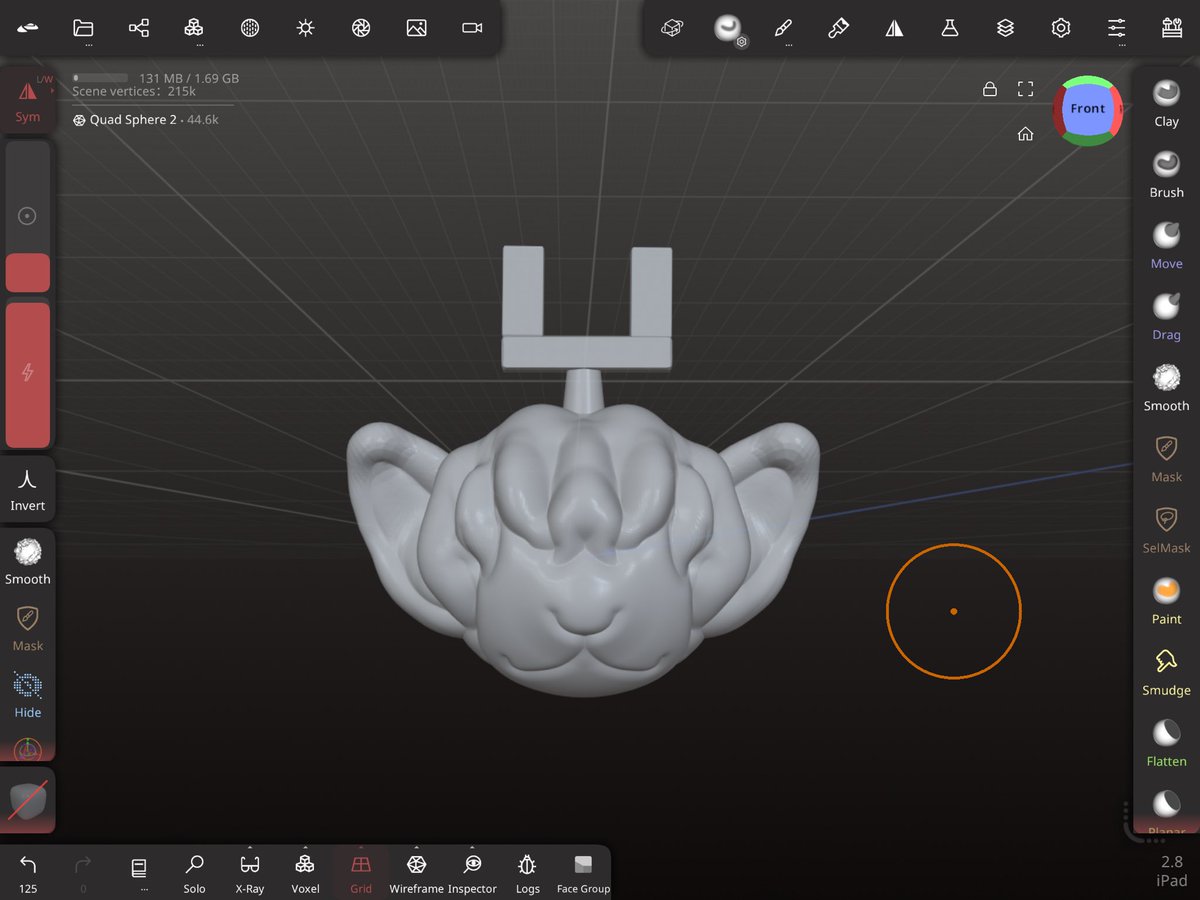Open the Layers stack menu
Image resolution: width=1200 pixels, height=900 pixels.
[x=1005, y=28]
